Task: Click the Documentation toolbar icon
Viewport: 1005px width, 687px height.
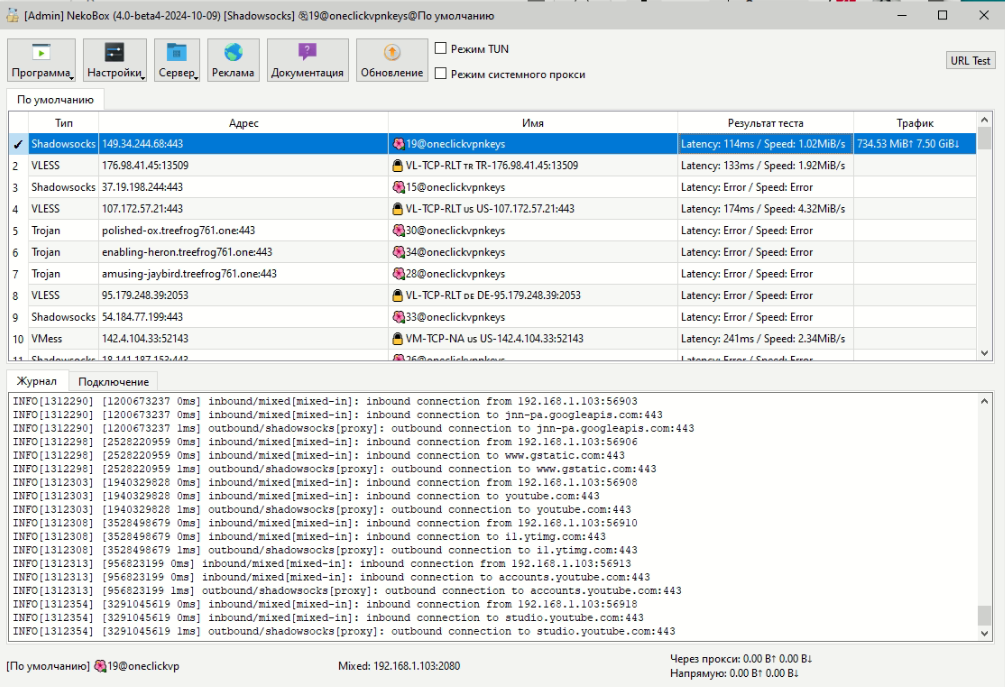Action: [307, 53]
